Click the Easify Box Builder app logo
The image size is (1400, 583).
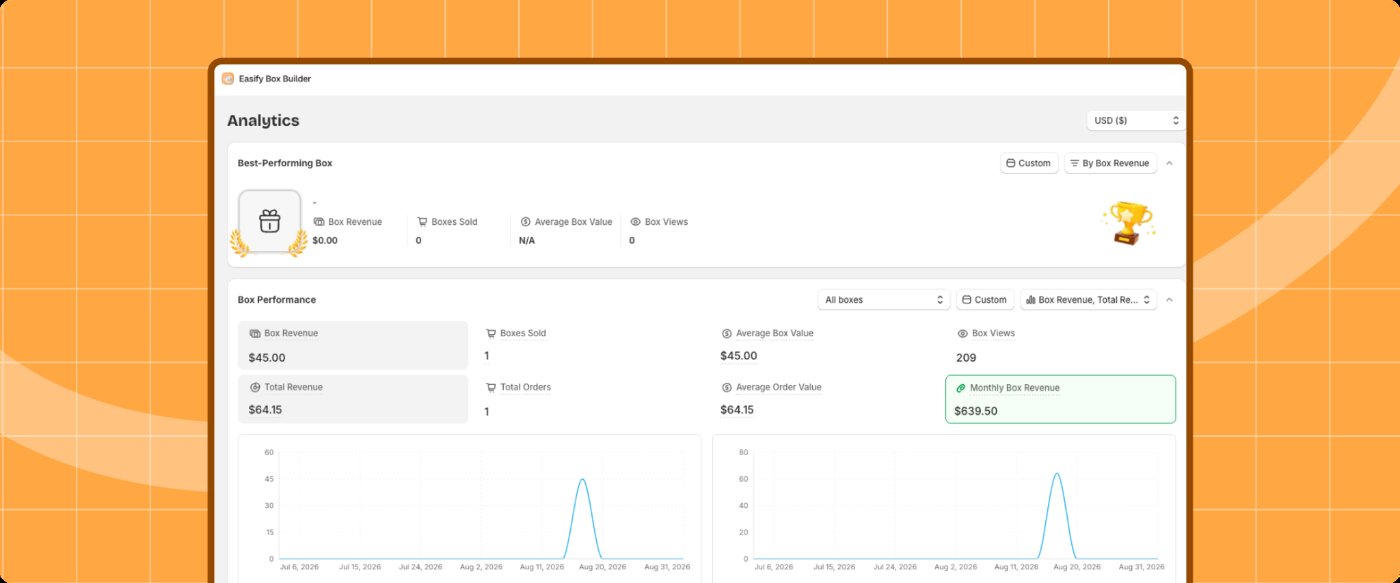(228, 79)
